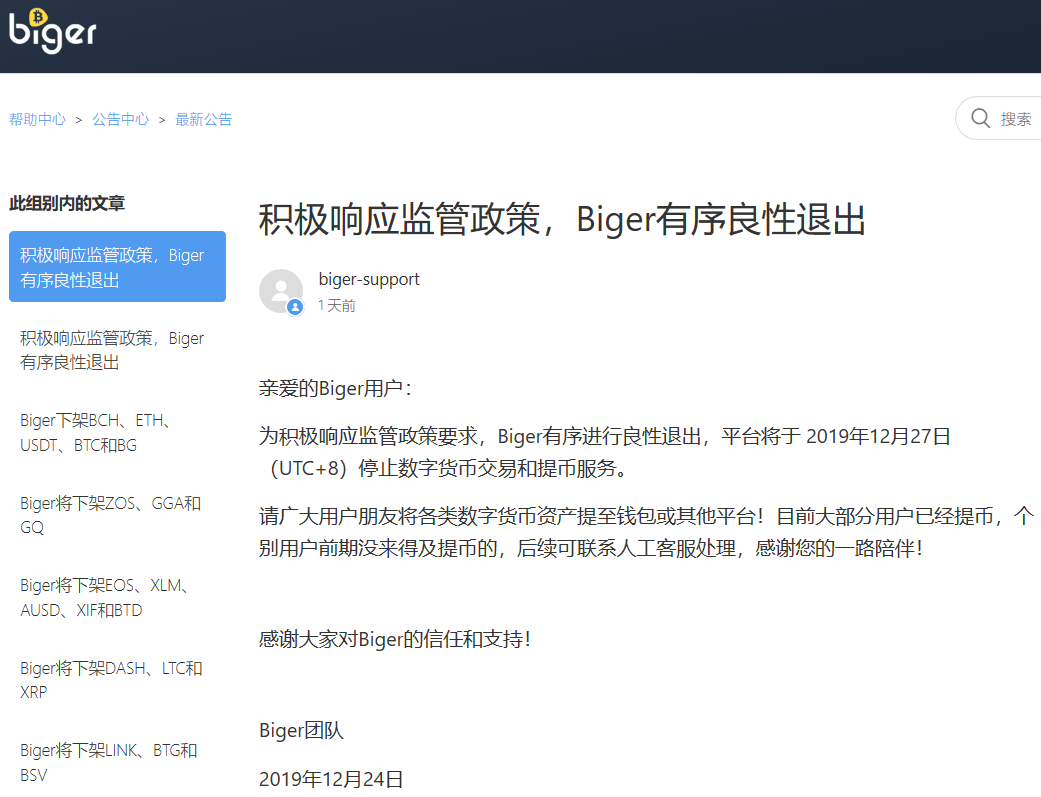Click the user badge on the avatar

[295, 307]
